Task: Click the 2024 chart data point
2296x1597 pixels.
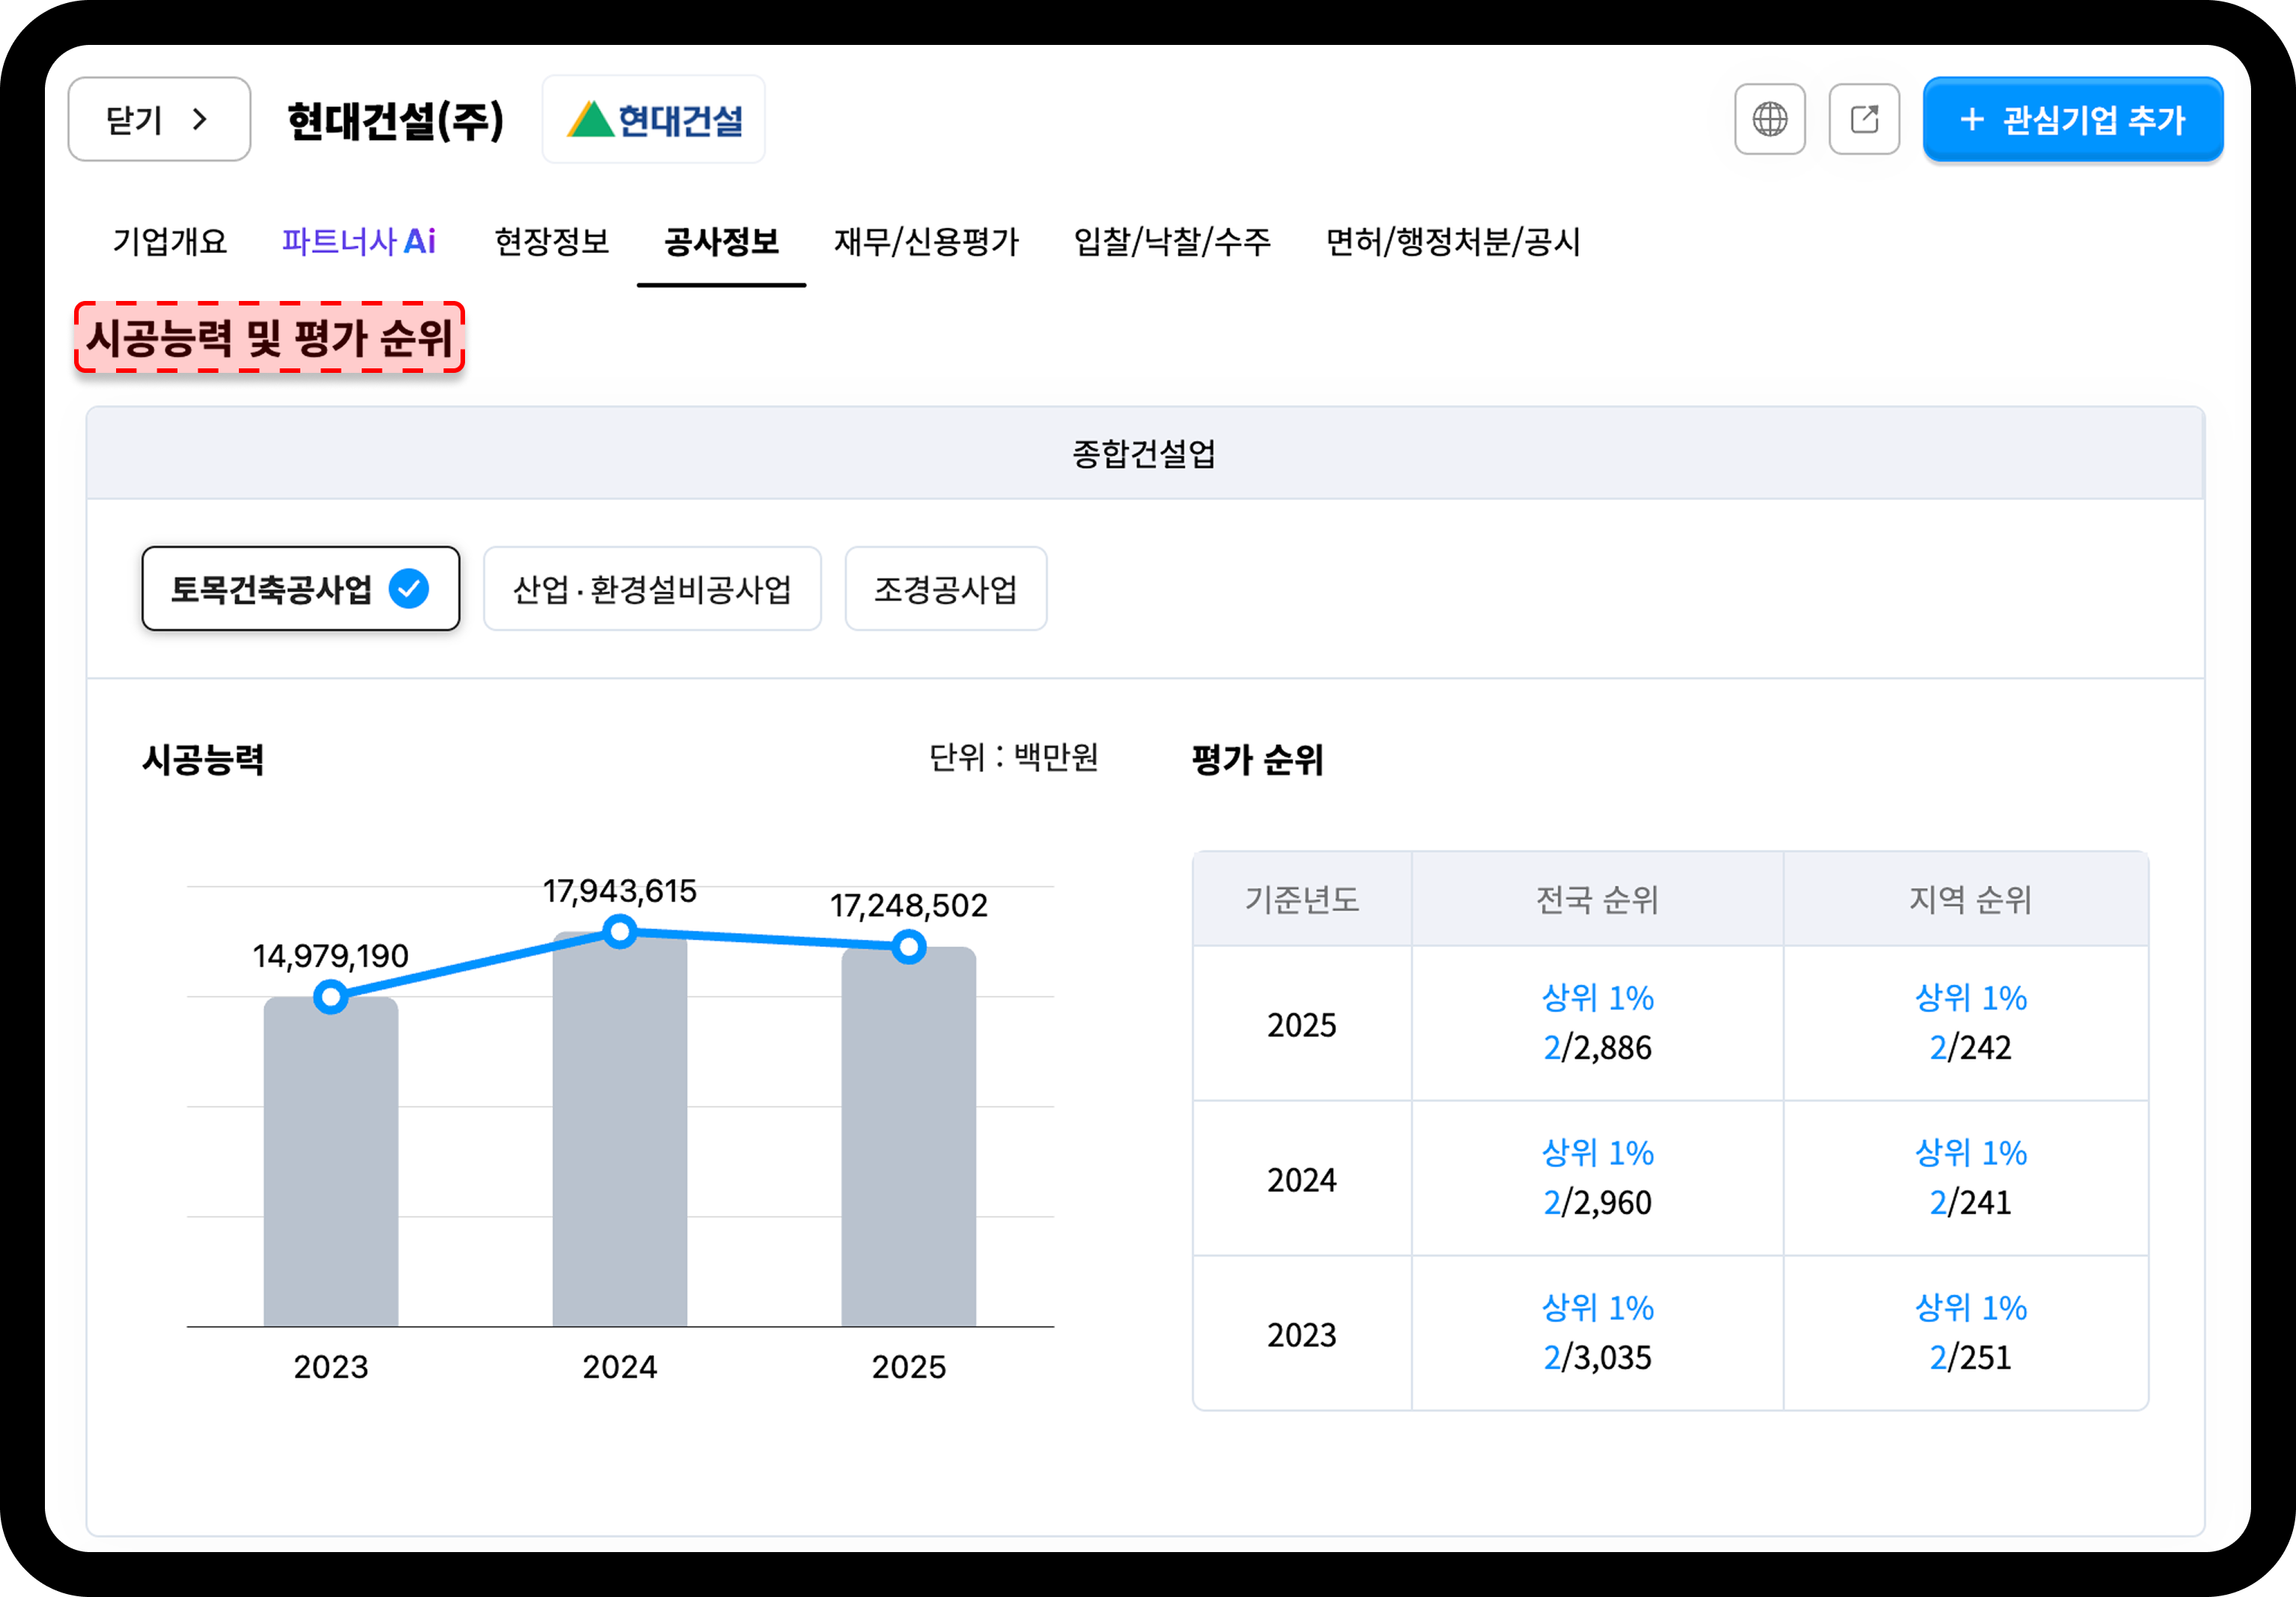Action: (x=620, y=932)
